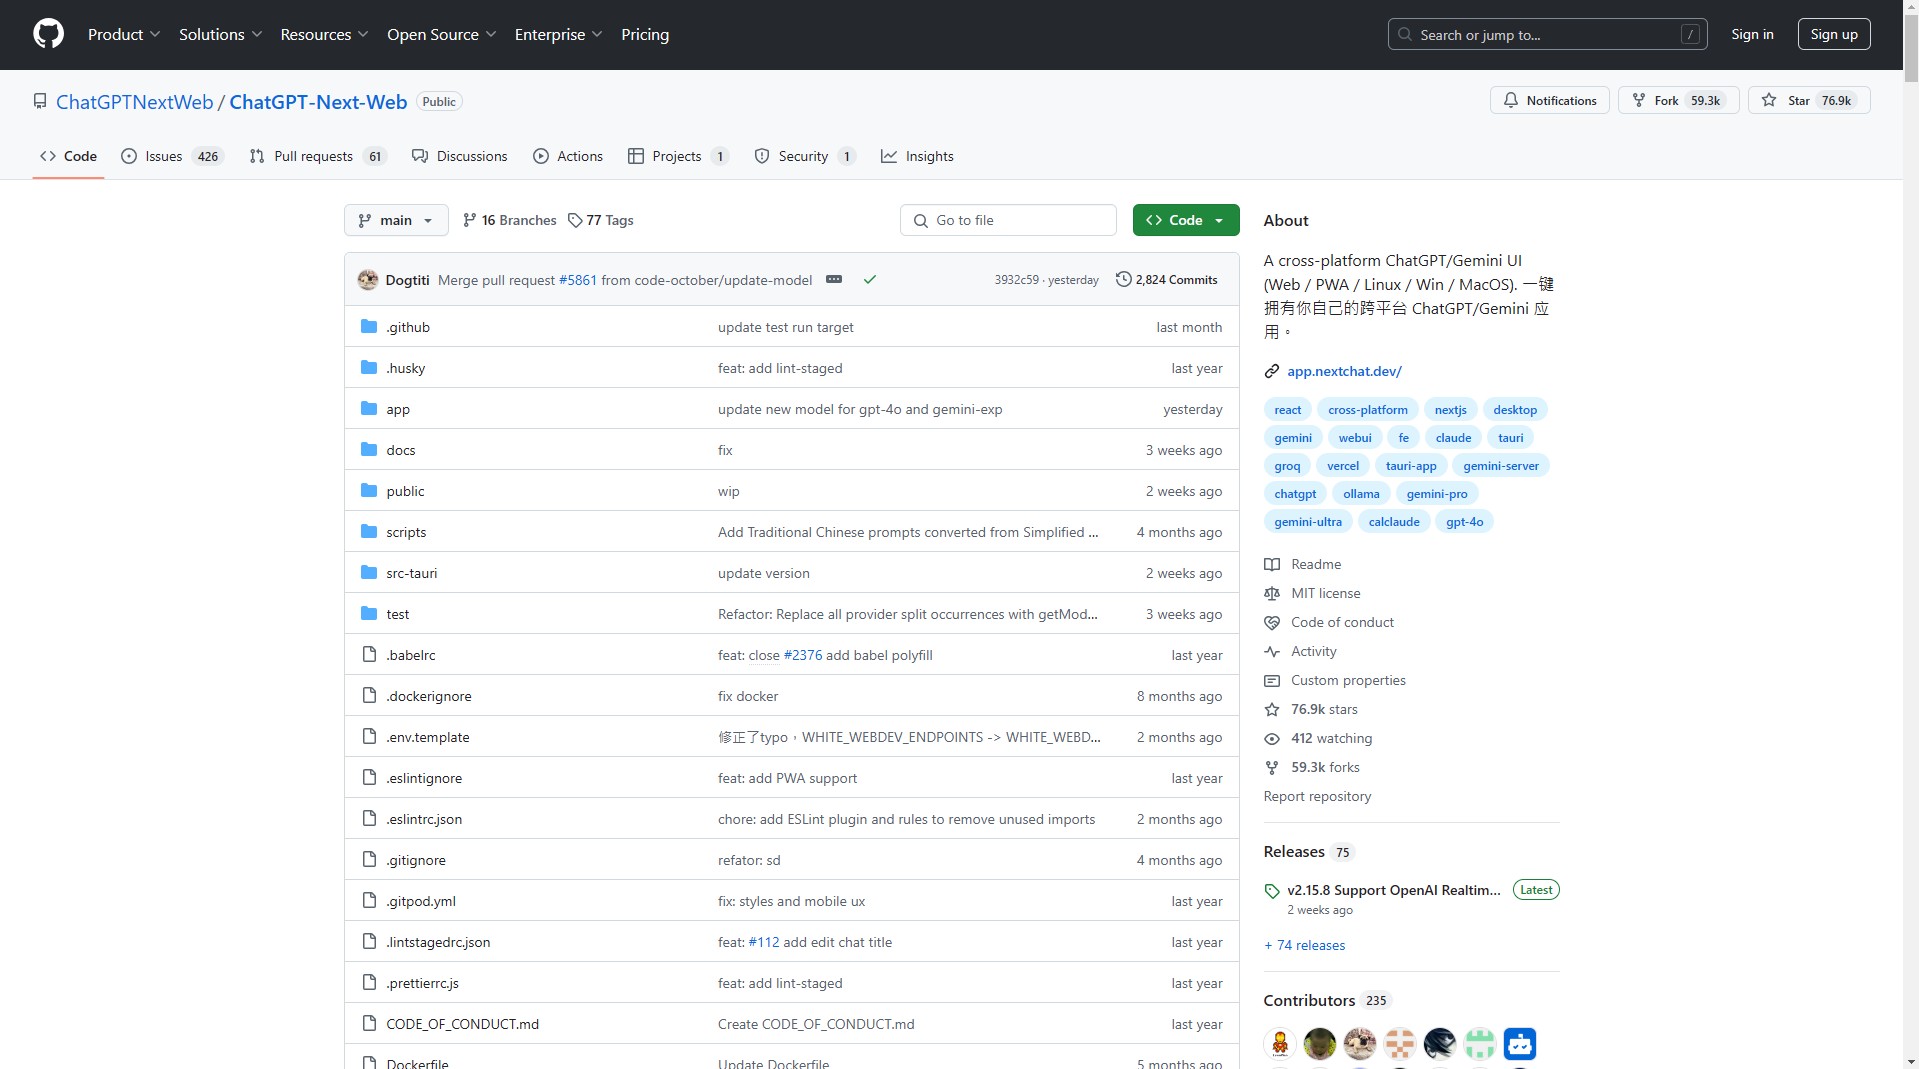Click the forks count fork icon
The width and height of the screenshot is (1919, 1069).
click(x=1272, y=767)
